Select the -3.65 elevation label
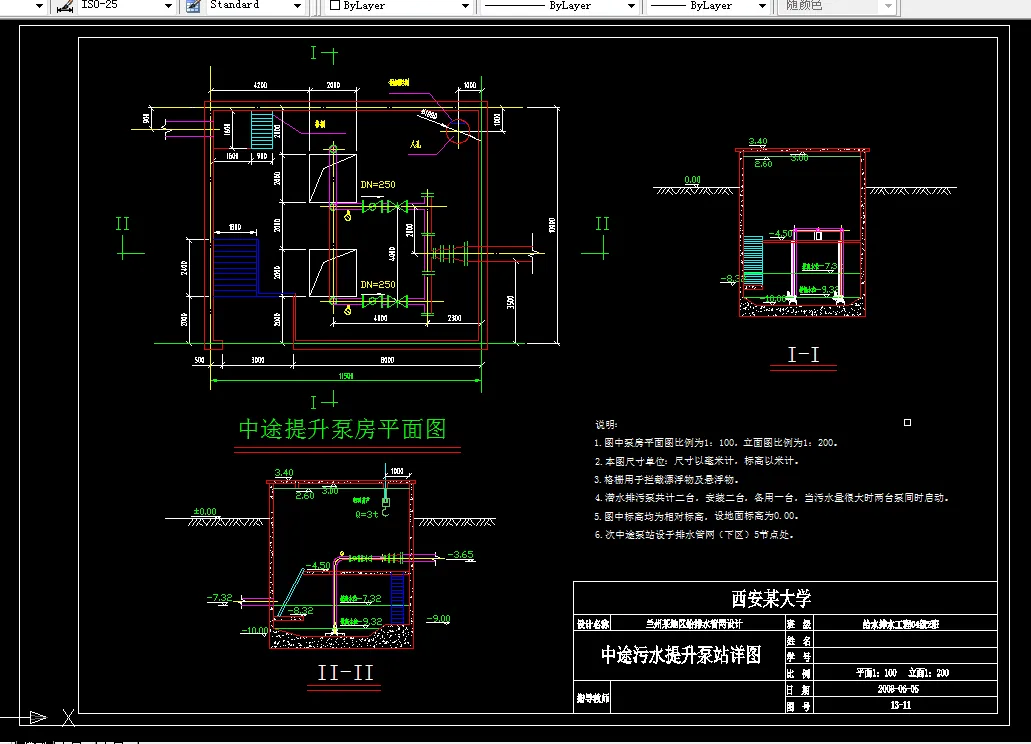The image size is (1031, 744). [x=460, y=555]
